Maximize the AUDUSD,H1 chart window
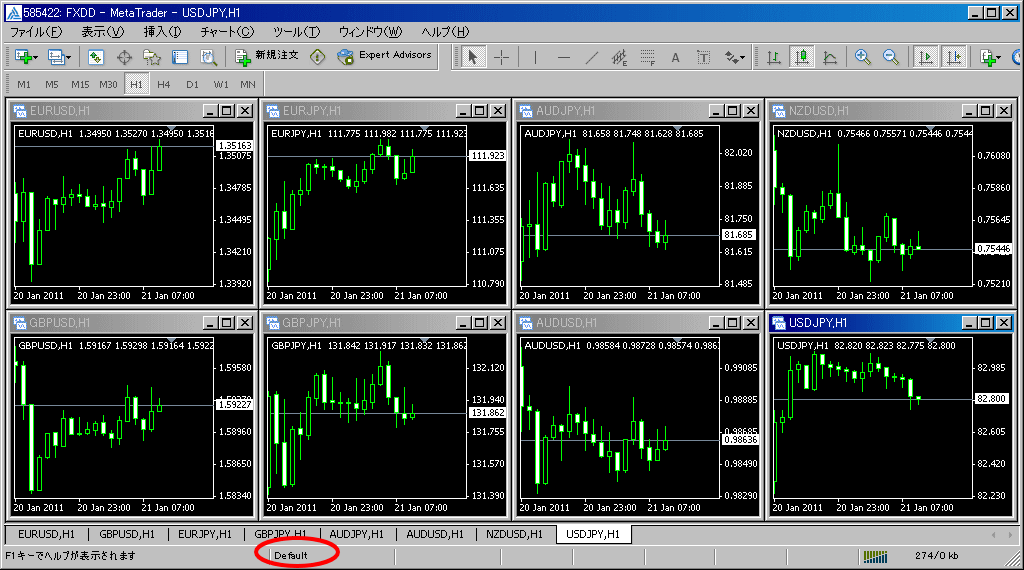Image resolution: width=1024 pixels, height=570 pixels. (733, 323)
